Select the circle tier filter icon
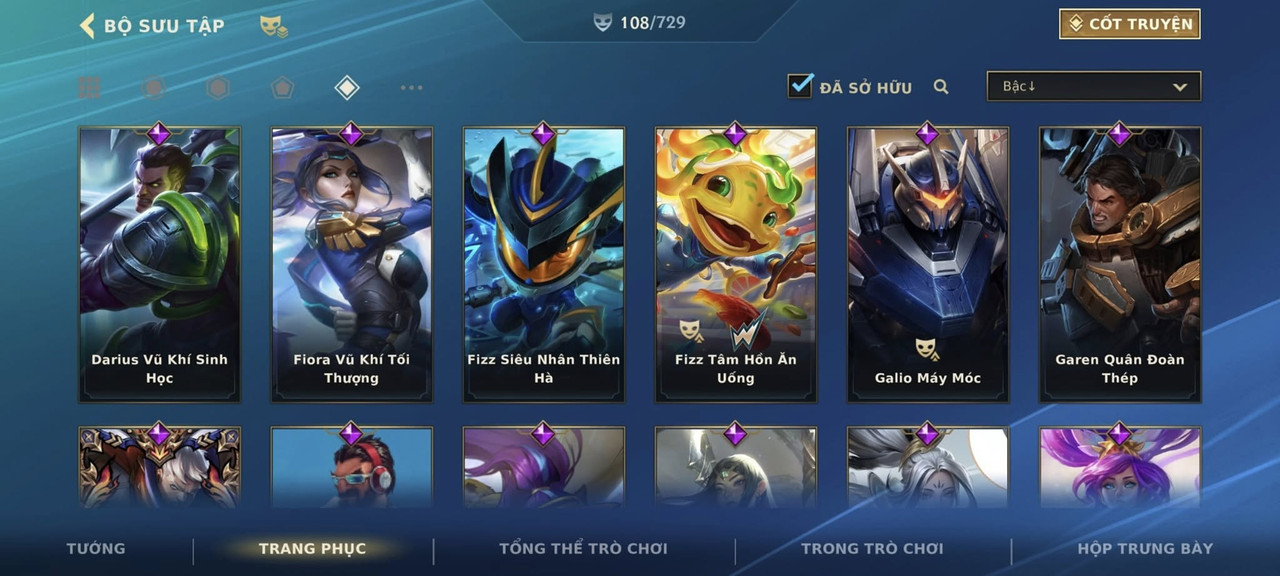 coord(153,88)
